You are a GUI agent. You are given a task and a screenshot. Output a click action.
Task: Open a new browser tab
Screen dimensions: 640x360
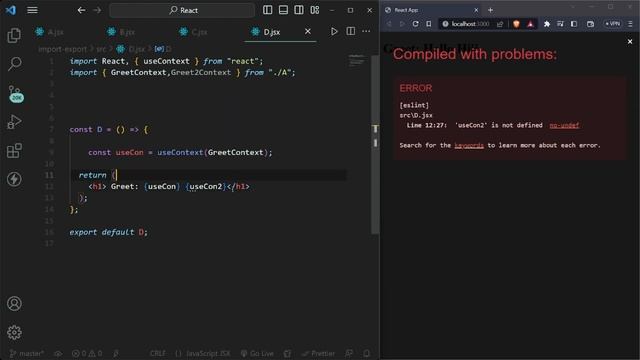[x=491, y=10]
